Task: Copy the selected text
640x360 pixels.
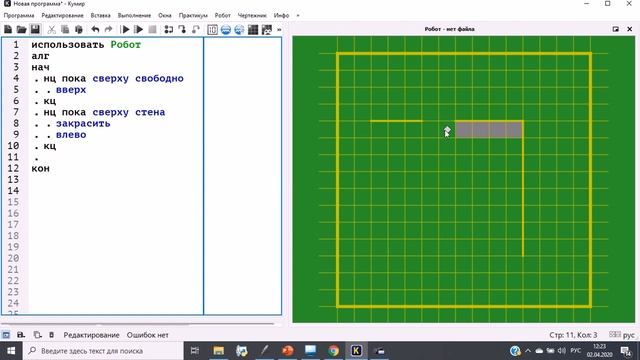Action: point(65,29)
